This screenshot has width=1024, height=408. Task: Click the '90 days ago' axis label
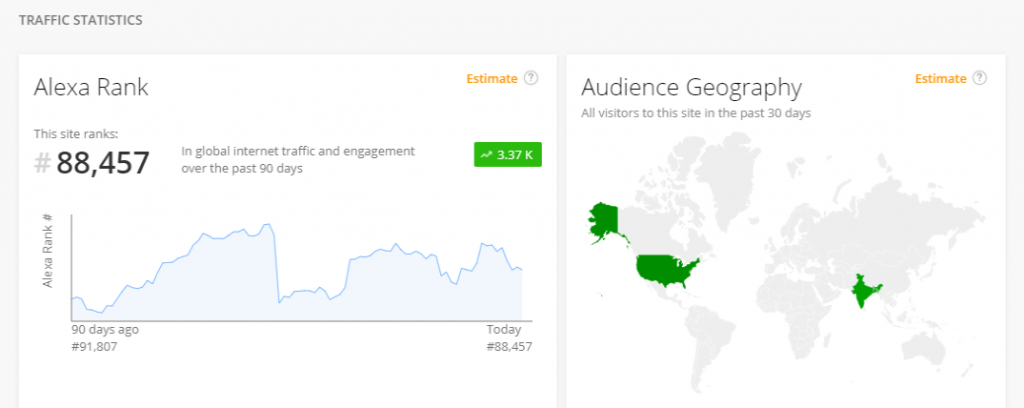tap(105, 329)
